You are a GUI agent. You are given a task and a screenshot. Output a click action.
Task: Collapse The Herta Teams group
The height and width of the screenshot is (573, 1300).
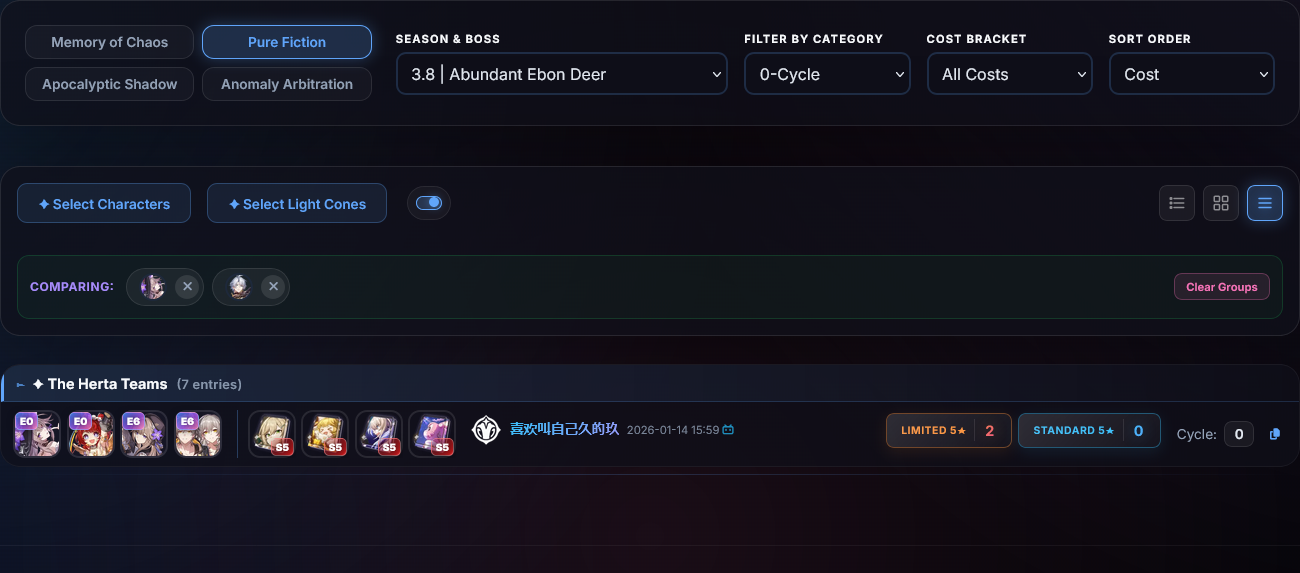(20, 385)
